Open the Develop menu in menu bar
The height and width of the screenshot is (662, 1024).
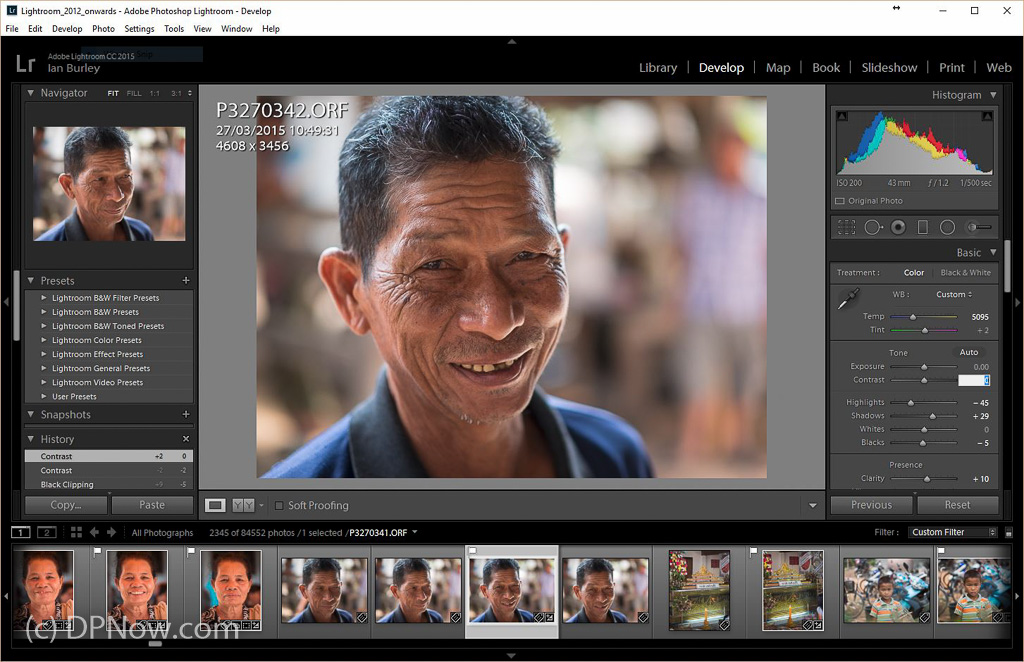pyautogui.click(x=67, y=29)
